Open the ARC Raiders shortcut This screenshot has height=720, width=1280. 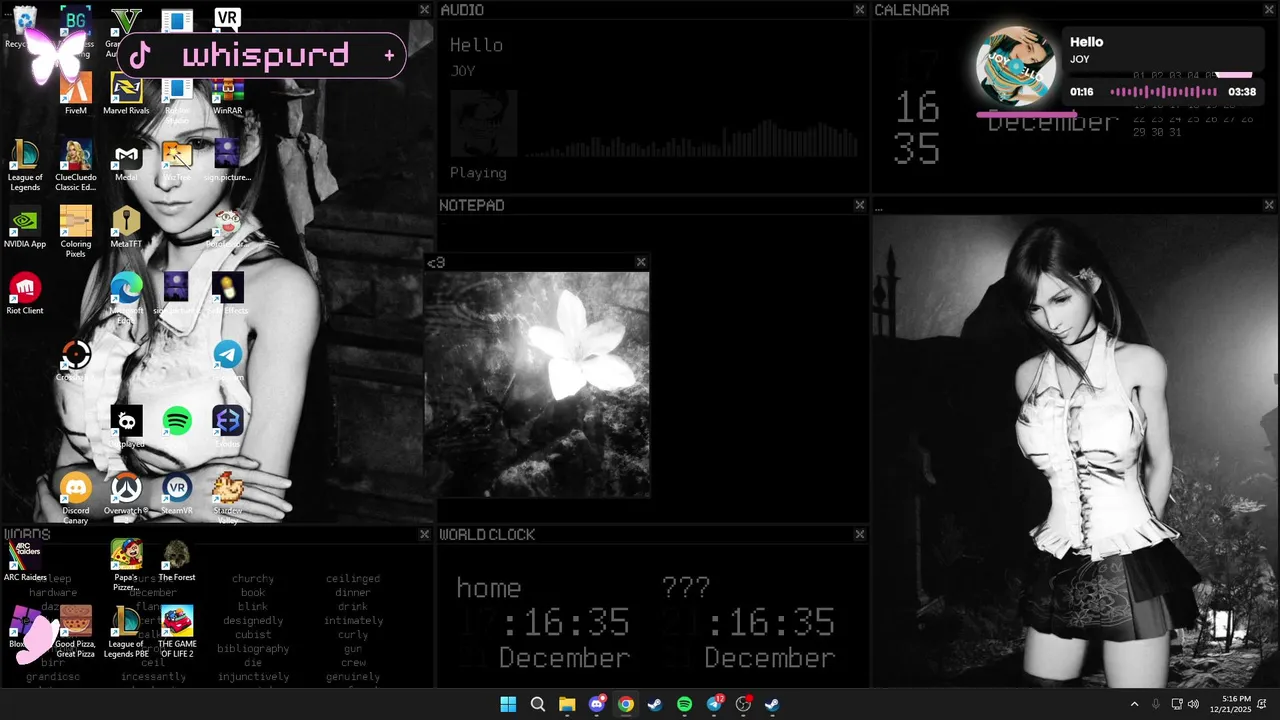tap(25, 561)
